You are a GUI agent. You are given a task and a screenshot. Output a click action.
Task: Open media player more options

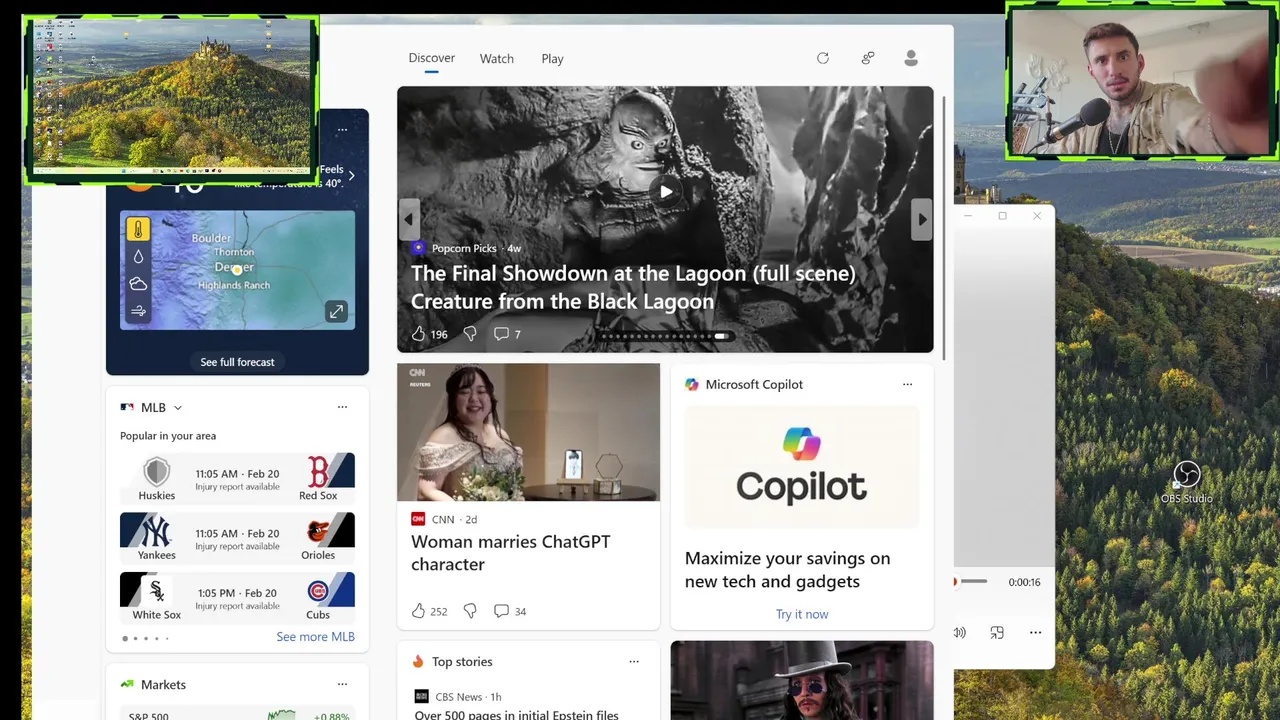click(1035, 632)
